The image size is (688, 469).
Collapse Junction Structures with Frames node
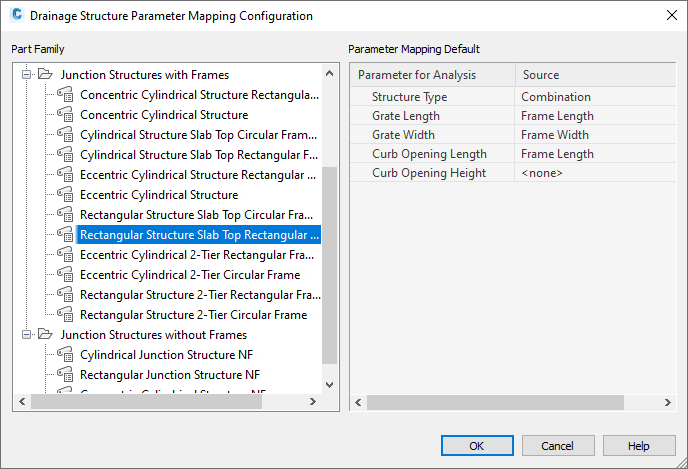tap(27, 75)
